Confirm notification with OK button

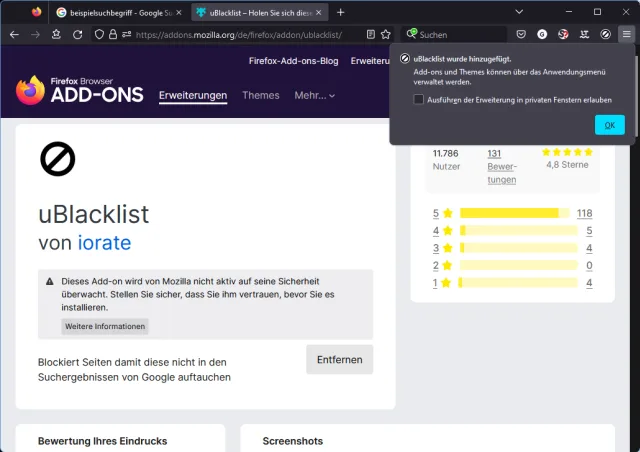609,125
